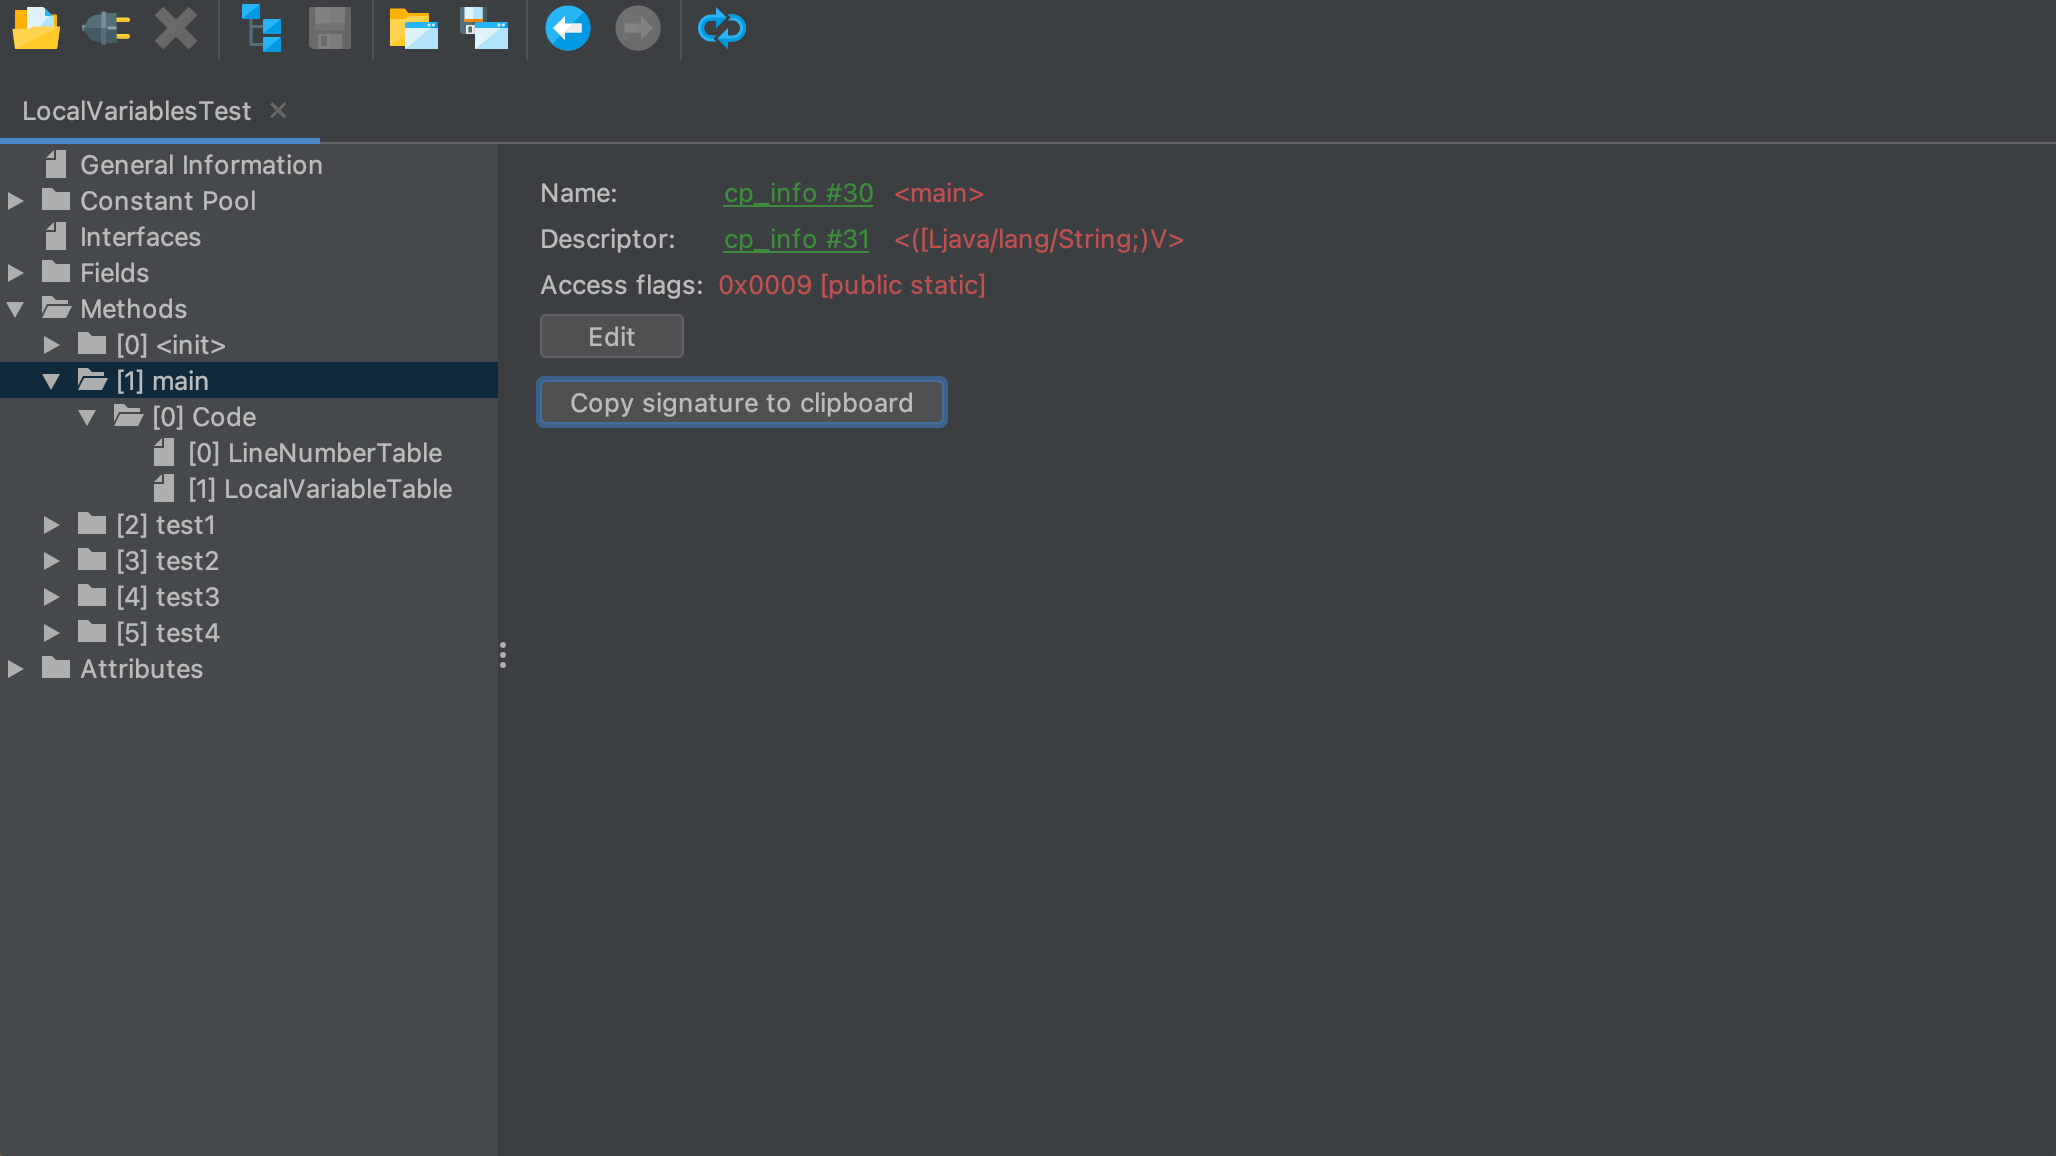Click the open folder icon in toolbar

[x=37, y=28]
